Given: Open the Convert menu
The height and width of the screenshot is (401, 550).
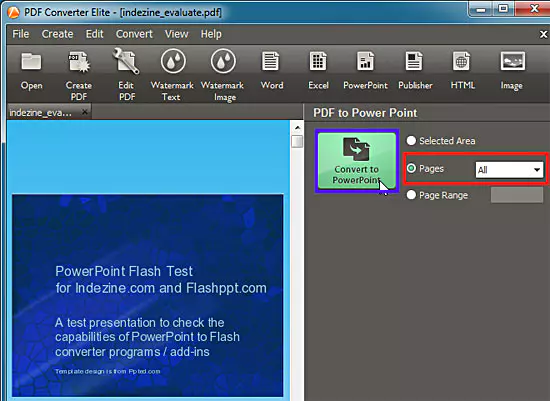Looking at the screenshot, I should (x=134, y=34).
